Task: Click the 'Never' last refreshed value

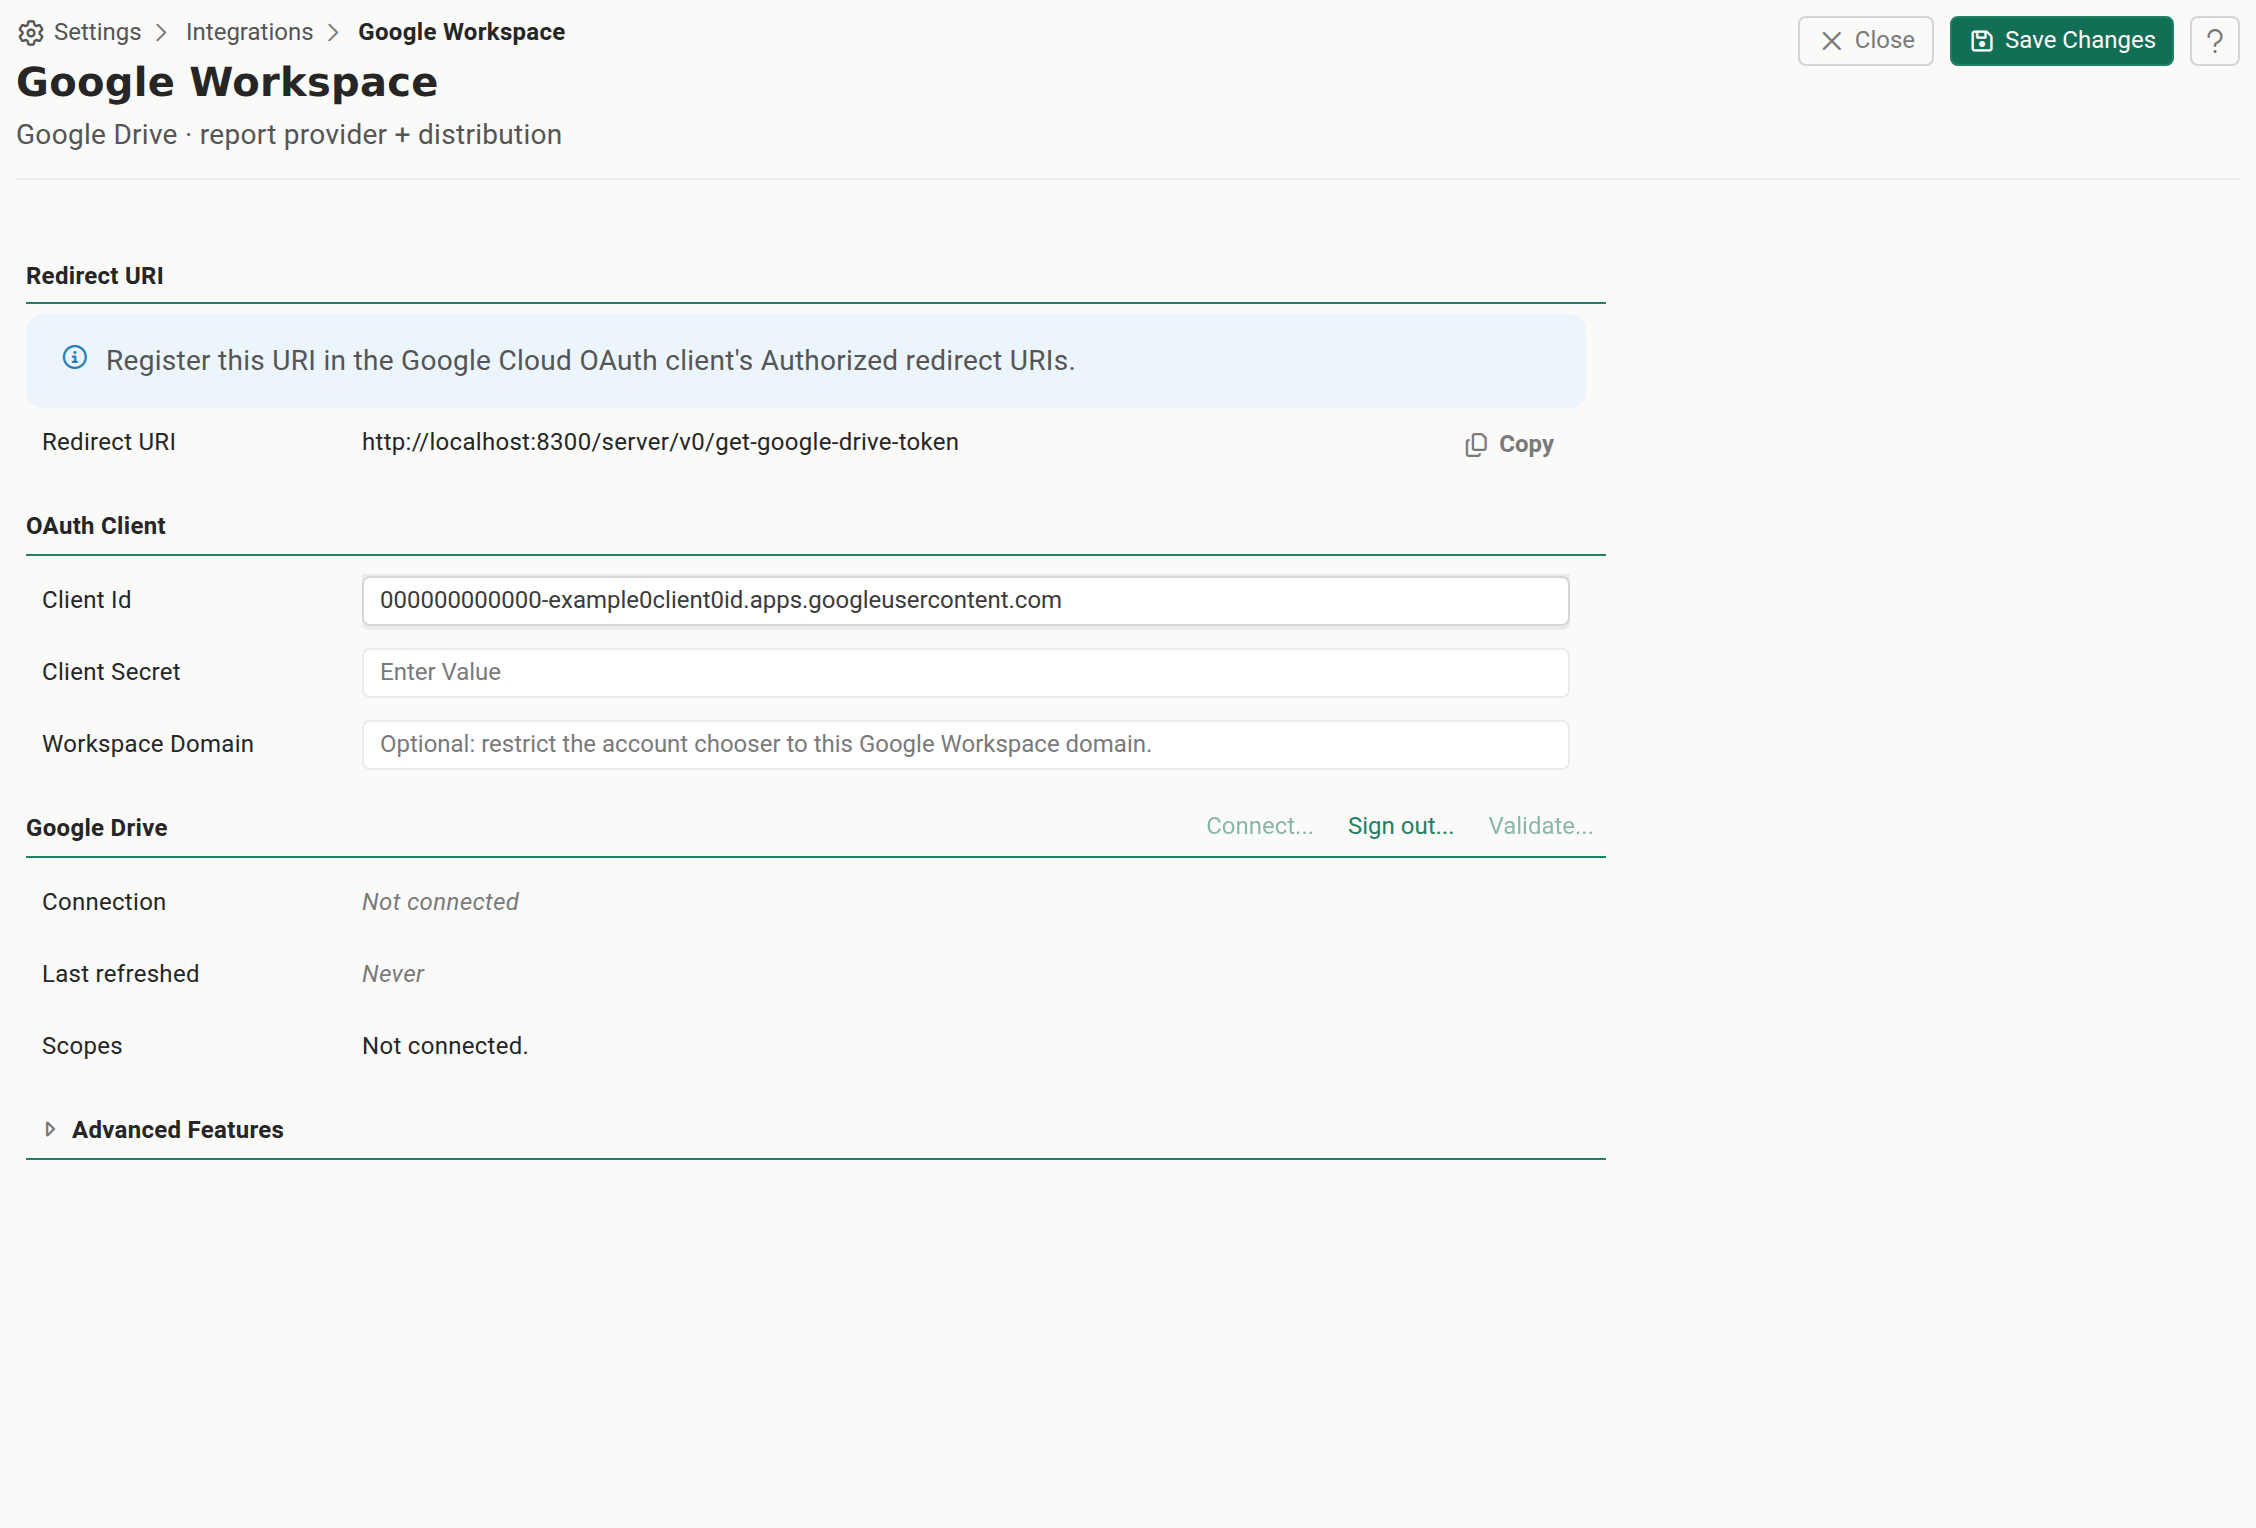Action: (x=393, y=974)
